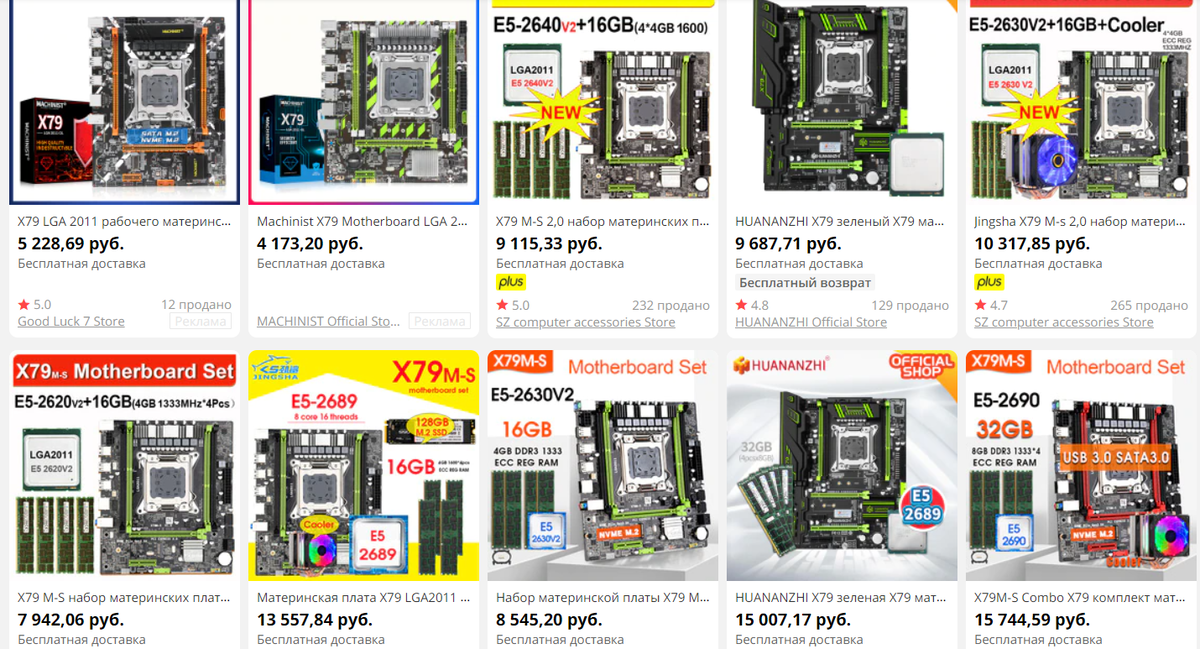Click the 4.7 star icon on the Jingsha listing
Image resolution: width=1200 pixels, height=649 pixels.
[x=981, y=305]
